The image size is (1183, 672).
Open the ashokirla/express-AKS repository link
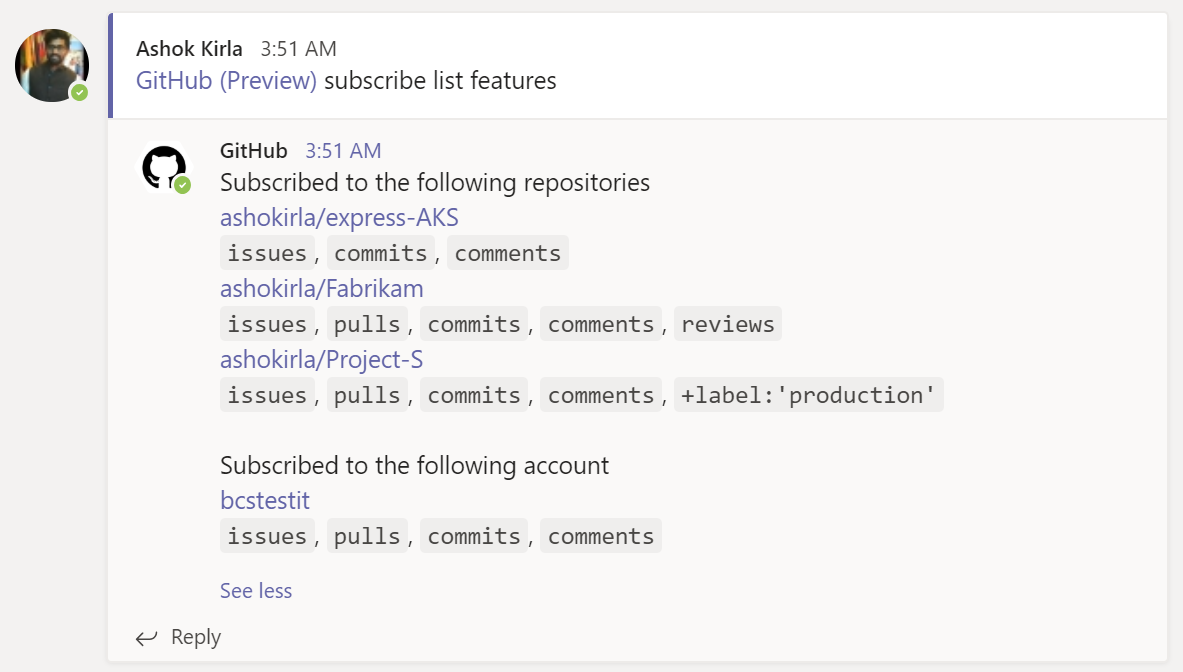point(339,218)
